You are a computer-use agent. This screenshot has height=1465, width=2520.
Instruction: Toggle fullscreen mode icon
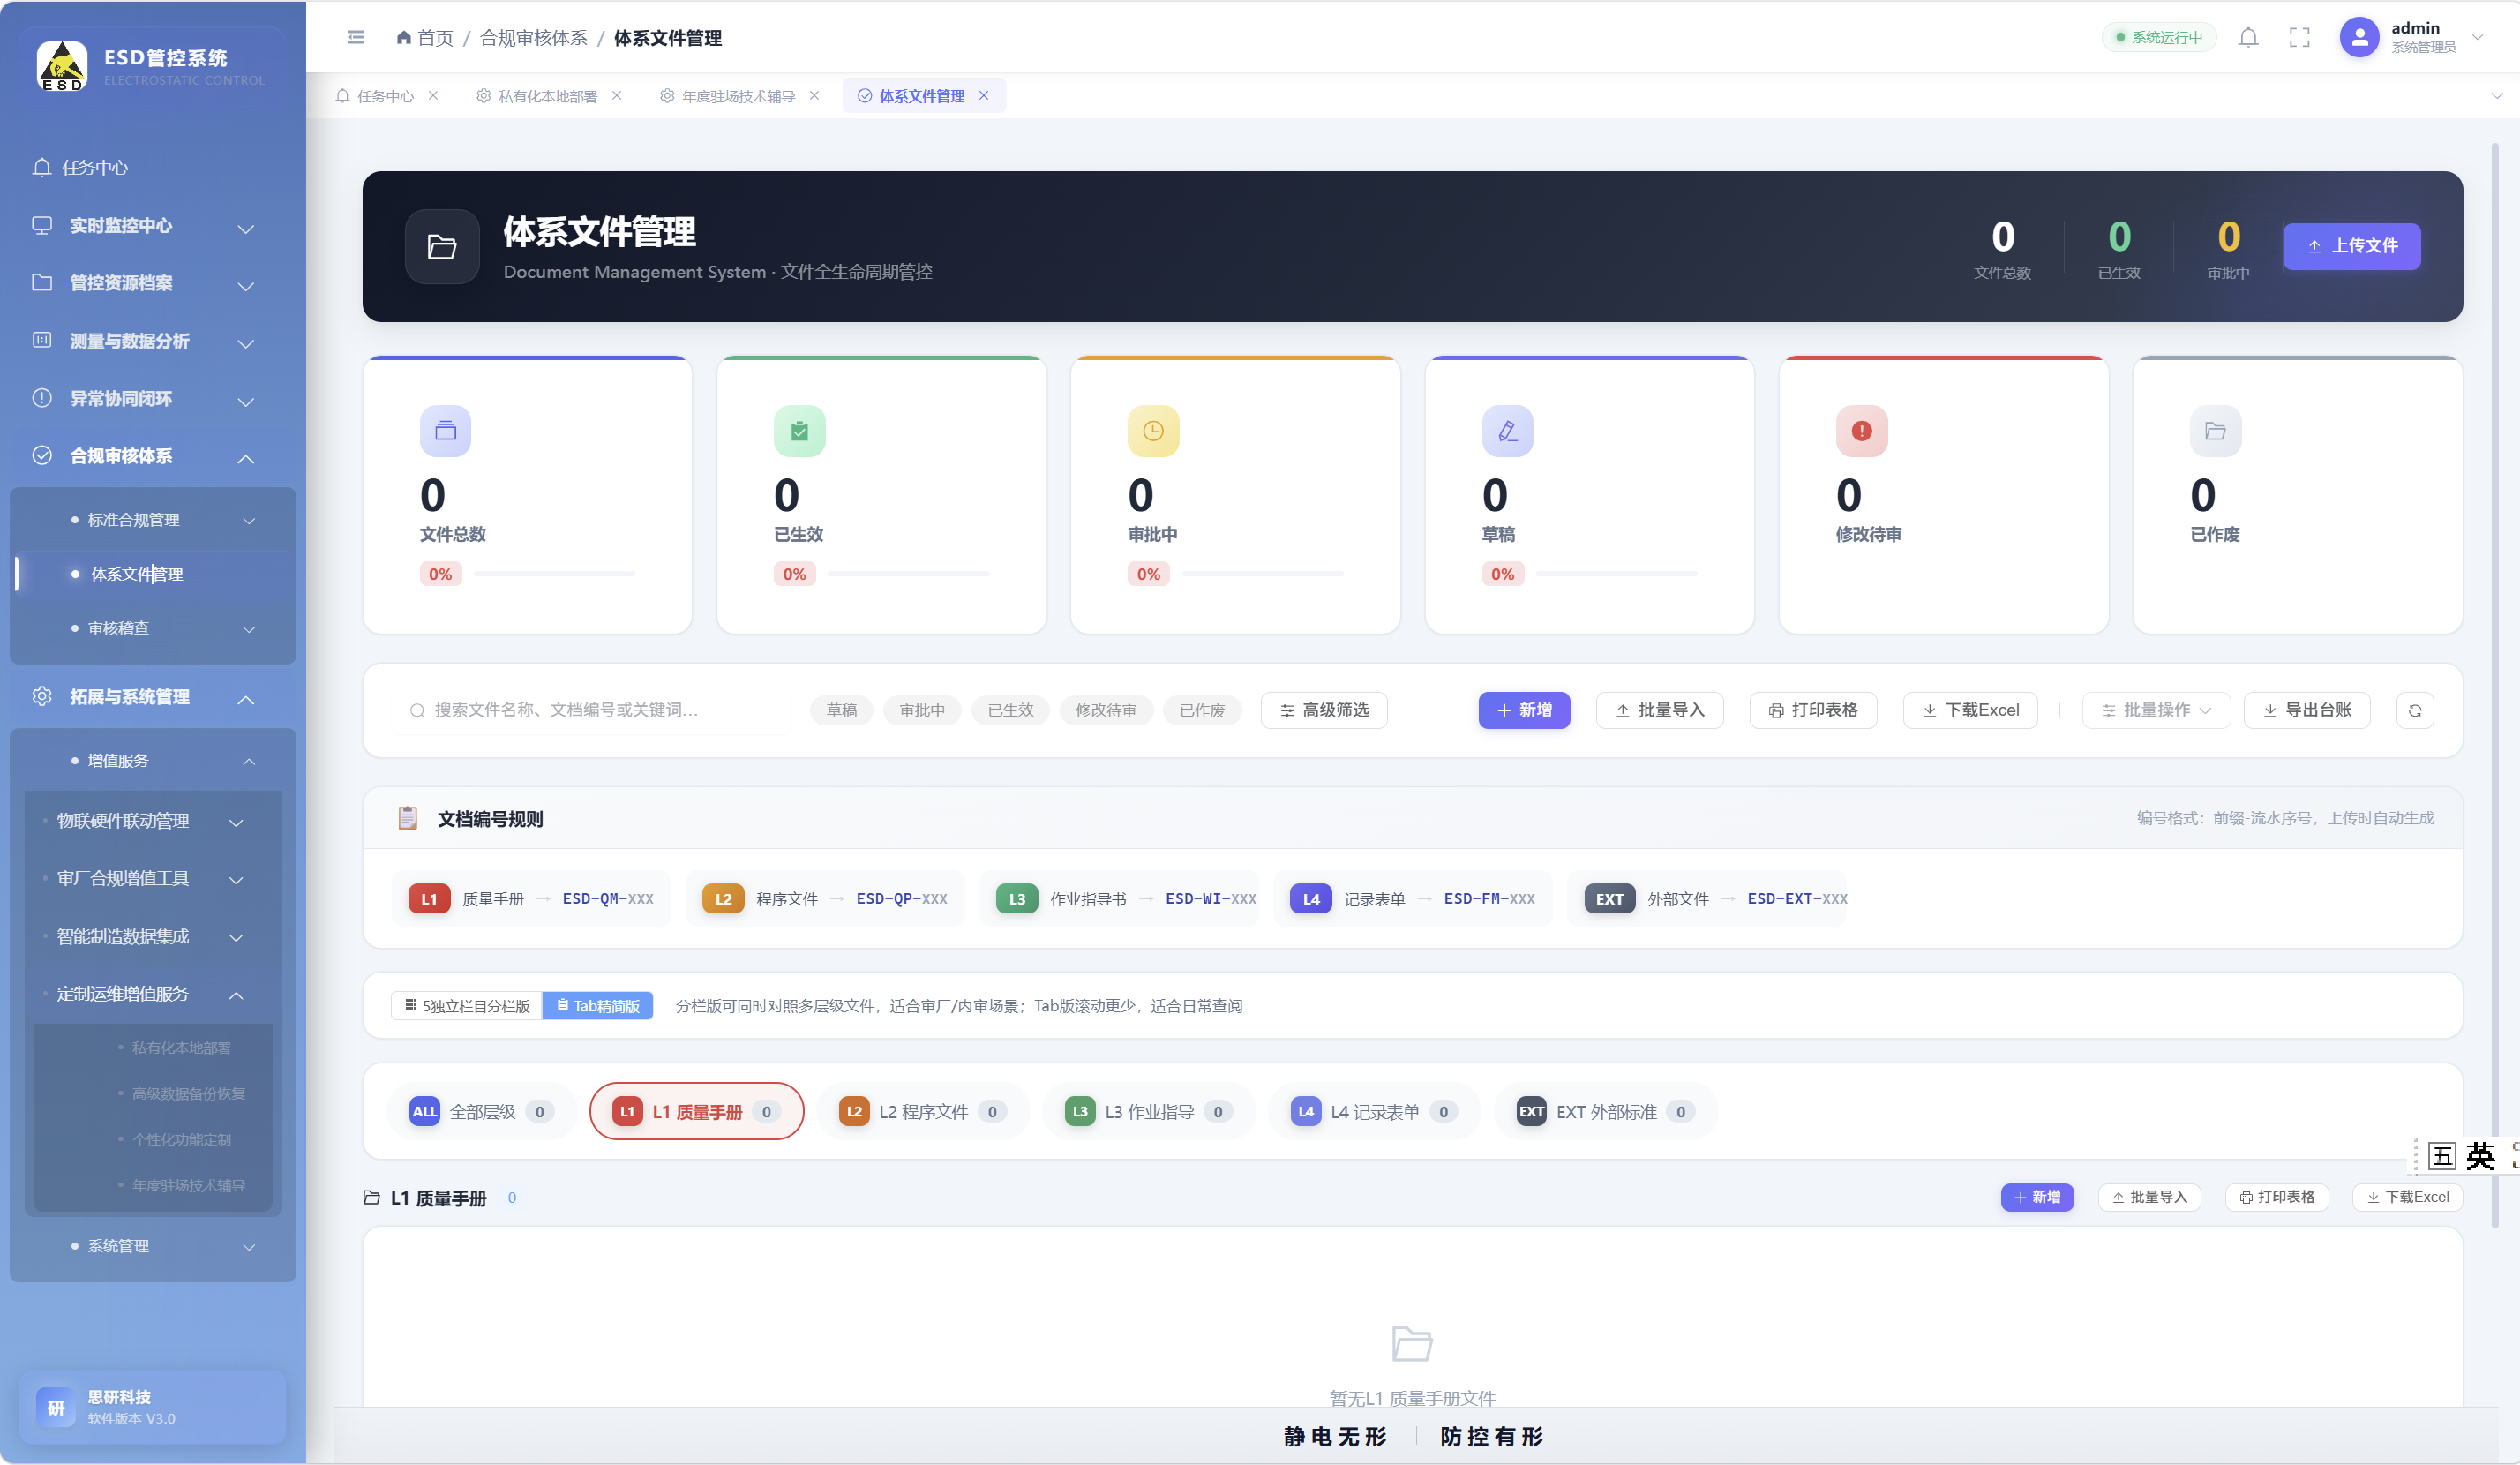coord(2299,38)
